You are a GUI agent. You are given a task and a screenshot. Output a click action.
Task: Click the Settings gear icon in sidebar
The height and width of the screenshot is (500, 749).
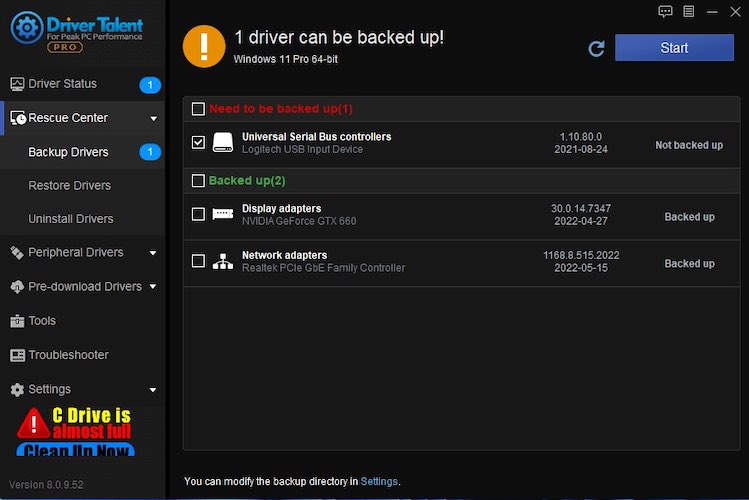17,390
